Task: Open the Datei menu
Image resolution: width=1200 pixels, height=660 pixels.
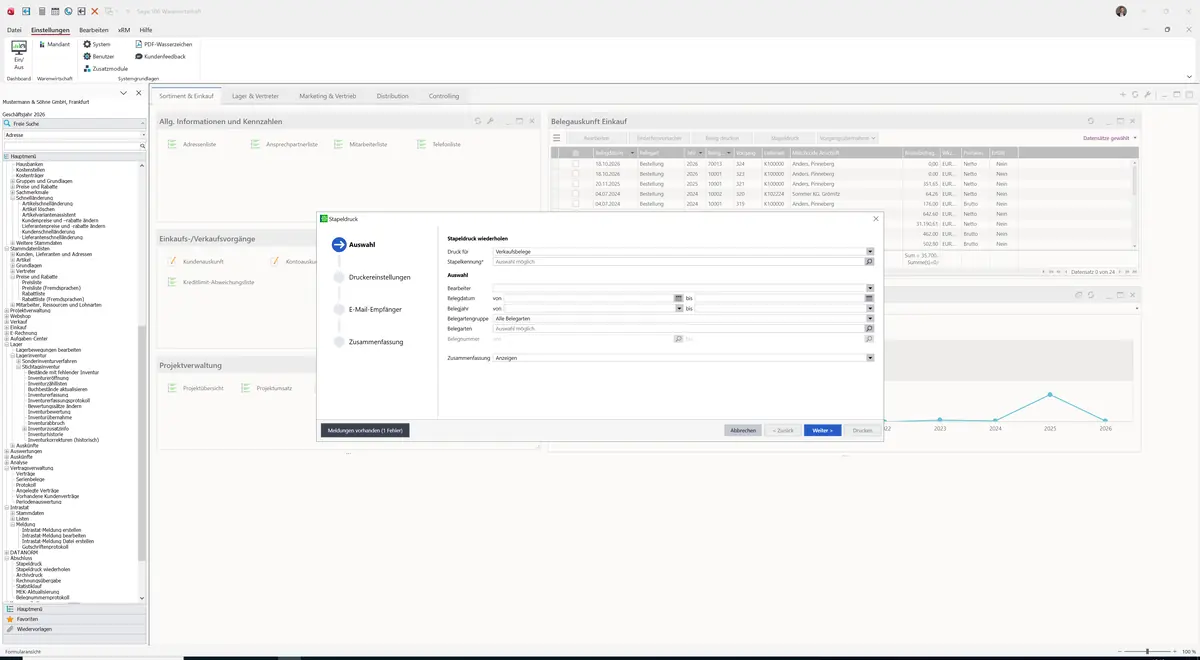Action: tap(14, 30)
